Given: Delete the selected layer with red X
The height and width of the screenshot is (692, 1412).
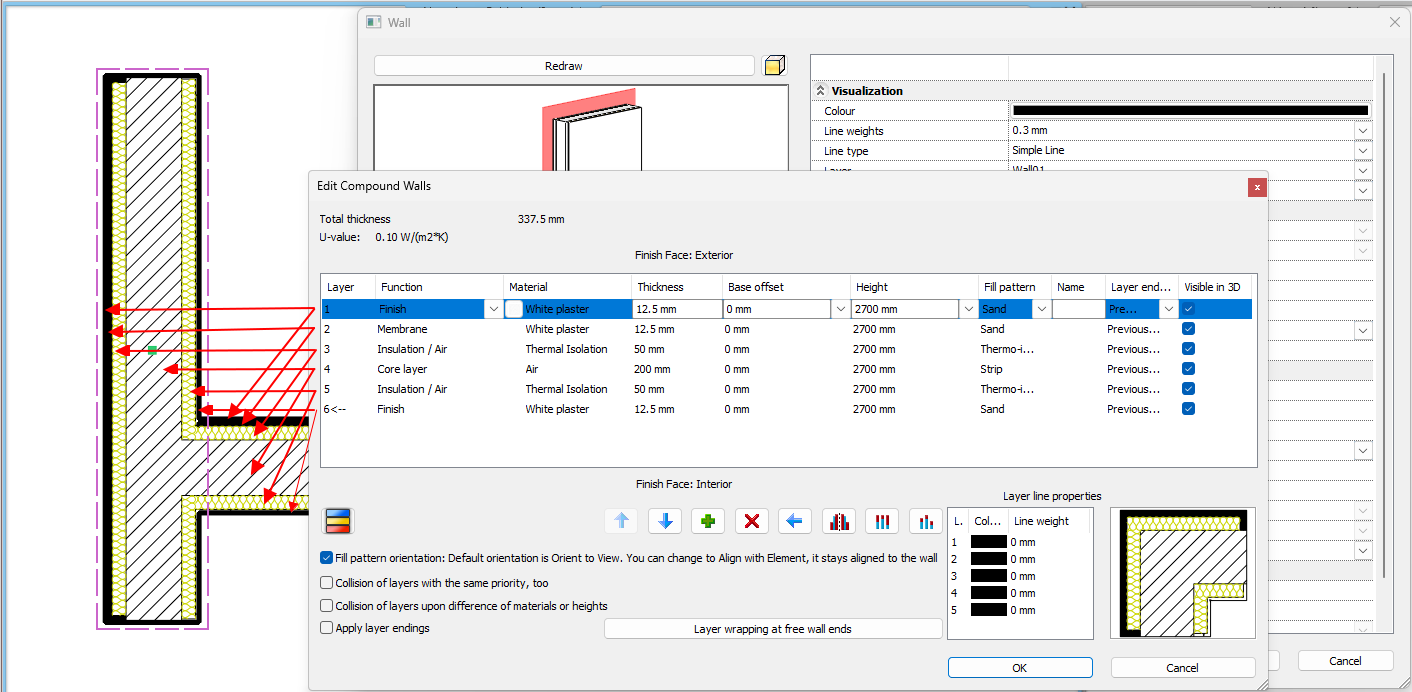Looking at the screenshot, I should tap(752, 521).
